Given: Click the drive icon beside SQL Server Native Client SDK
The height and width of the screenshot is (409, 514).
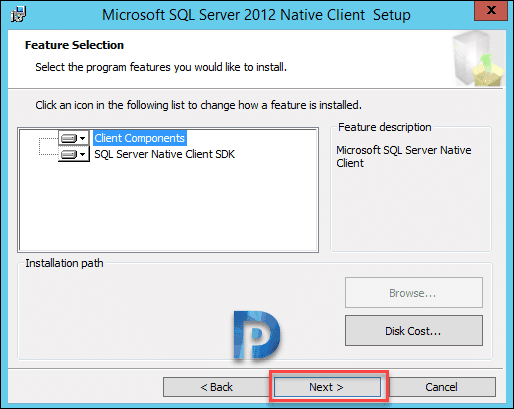Looking at the screenshot, I should pos(69,154).
